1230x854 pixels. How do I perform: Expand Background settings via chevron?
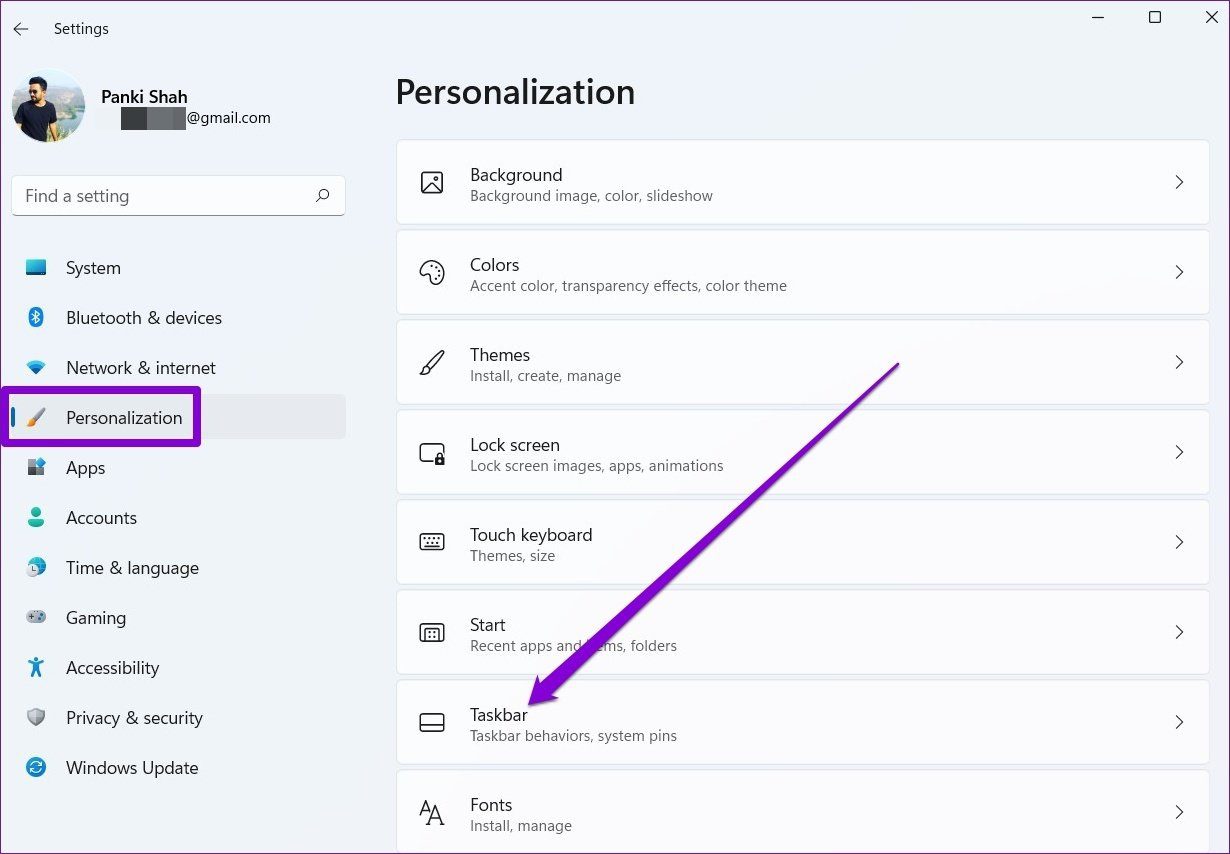coord(1179,182)
